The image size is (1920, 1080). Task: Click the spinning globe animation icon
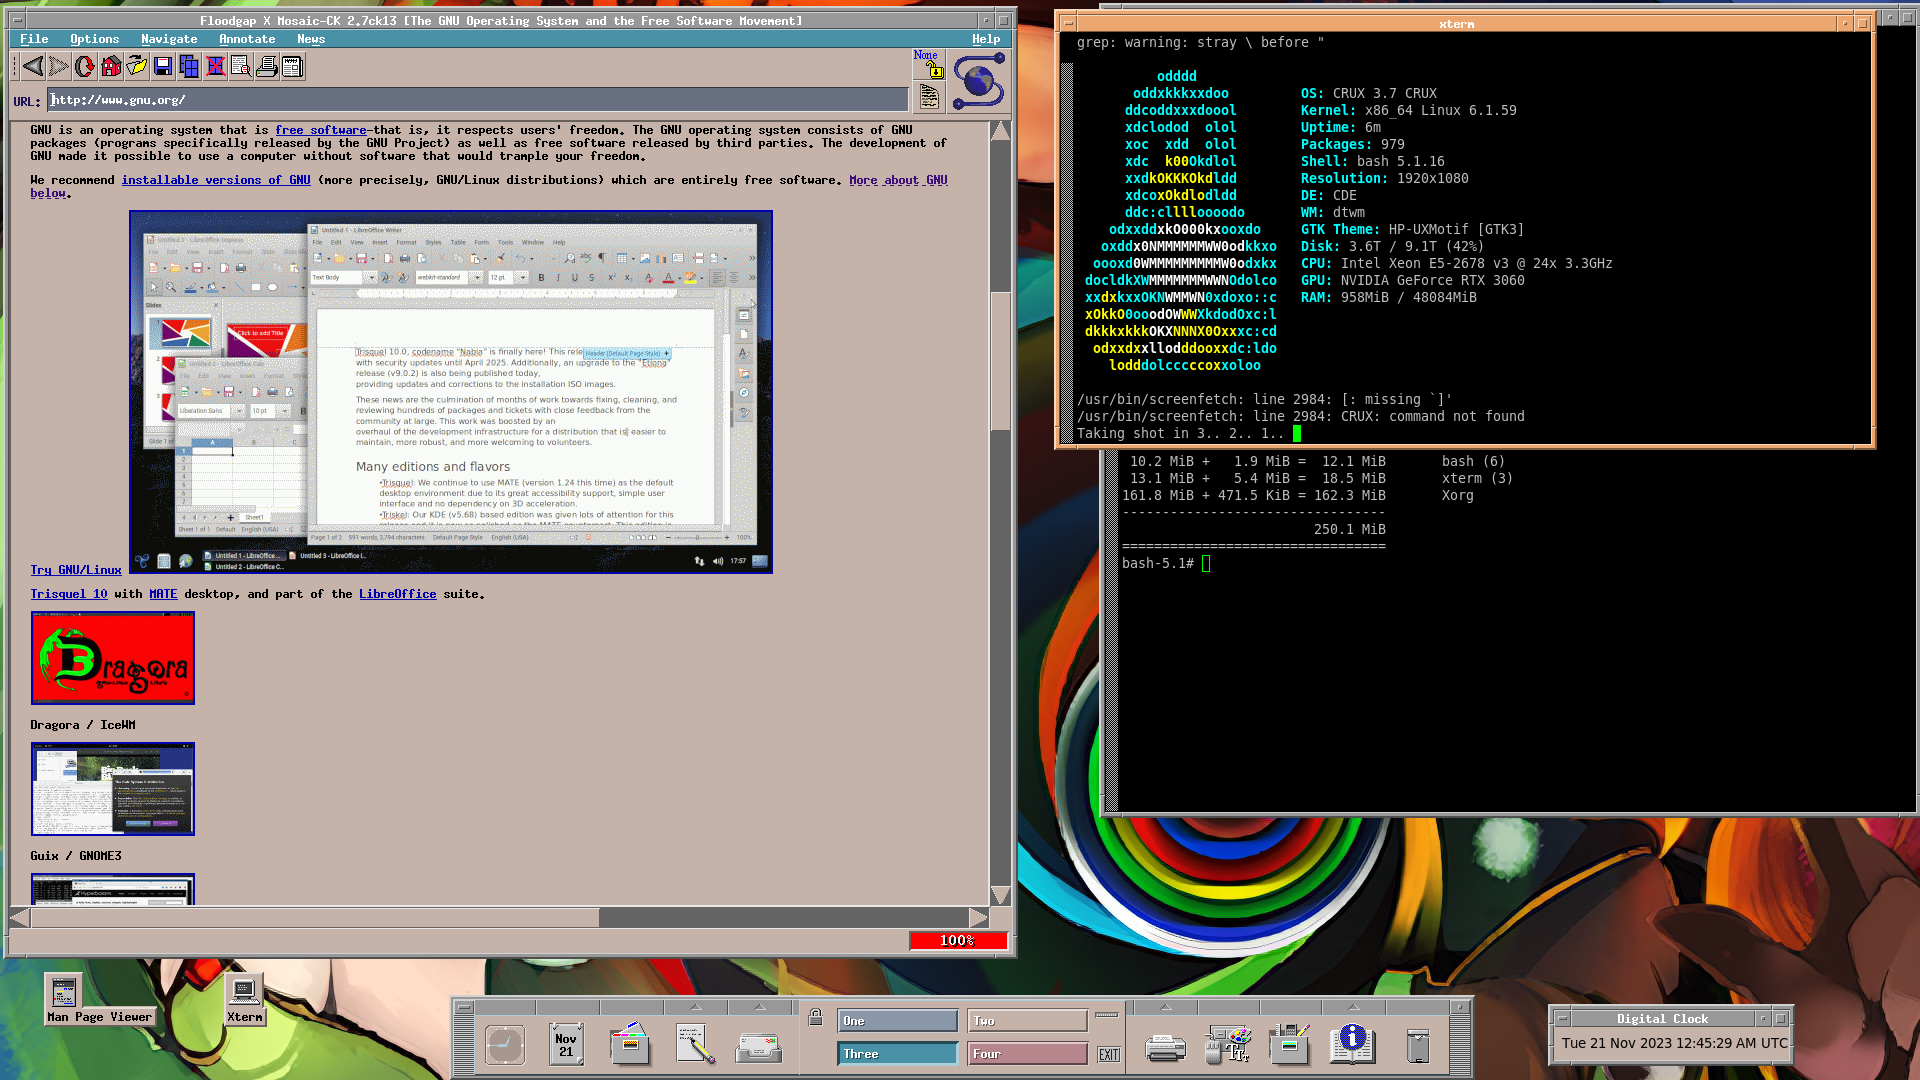click(978, 82)
